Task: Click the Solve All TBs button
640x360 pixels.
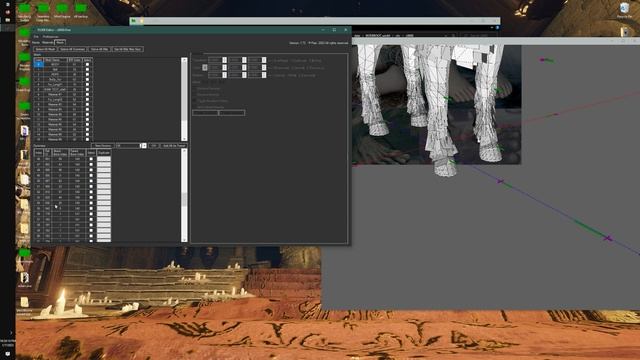Action: (100, 49)
